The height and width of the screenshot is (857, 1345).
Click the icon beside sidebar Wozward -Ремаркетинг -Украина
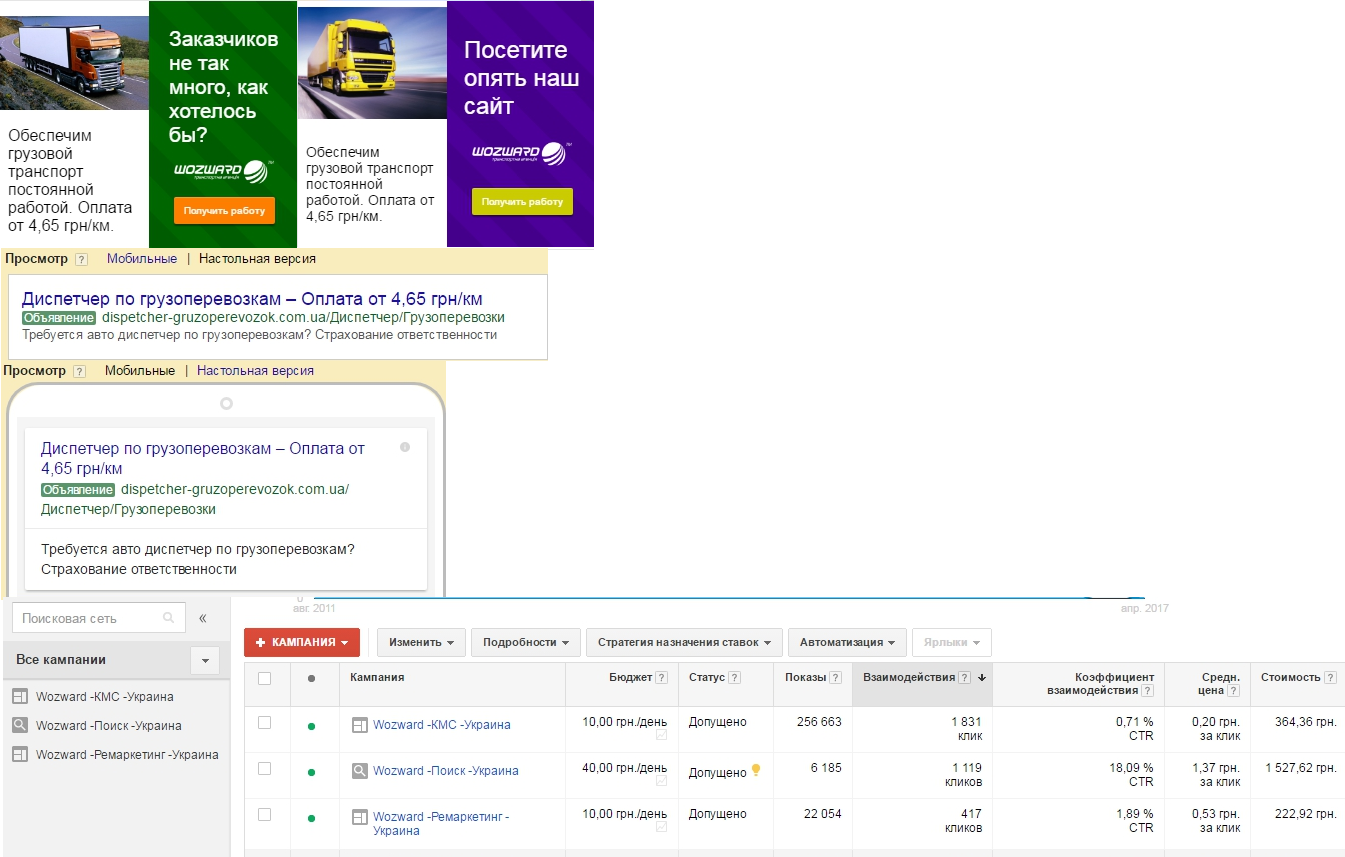[x=20, y=755]
